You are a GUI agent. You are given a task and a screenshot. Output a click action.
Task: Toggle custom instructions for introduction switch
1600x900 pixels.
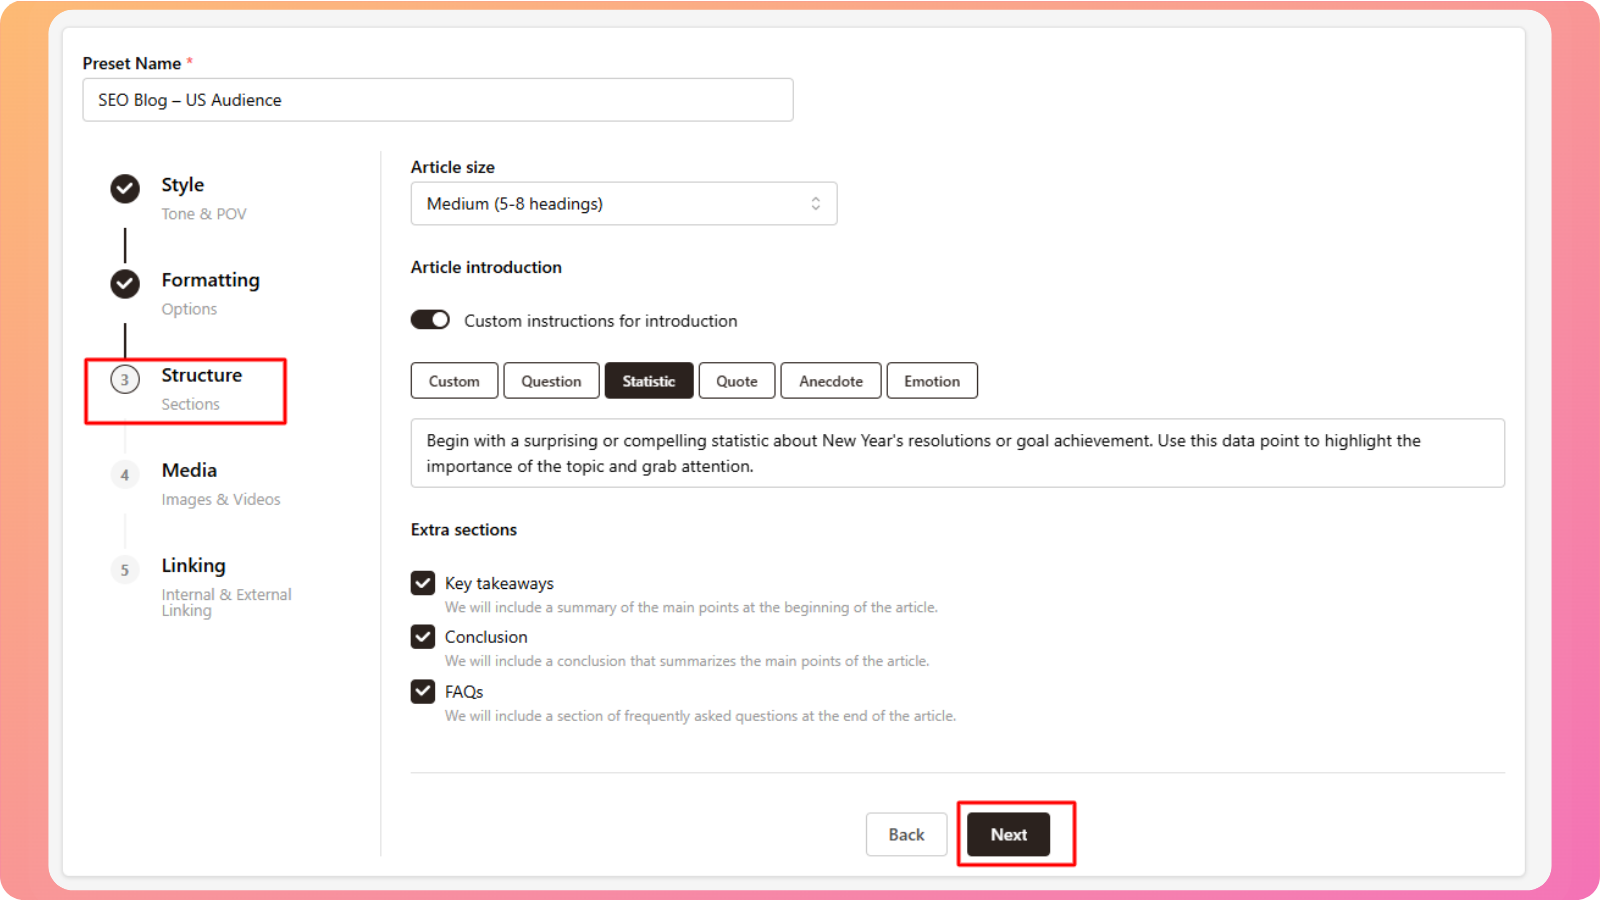click(430, 320)
